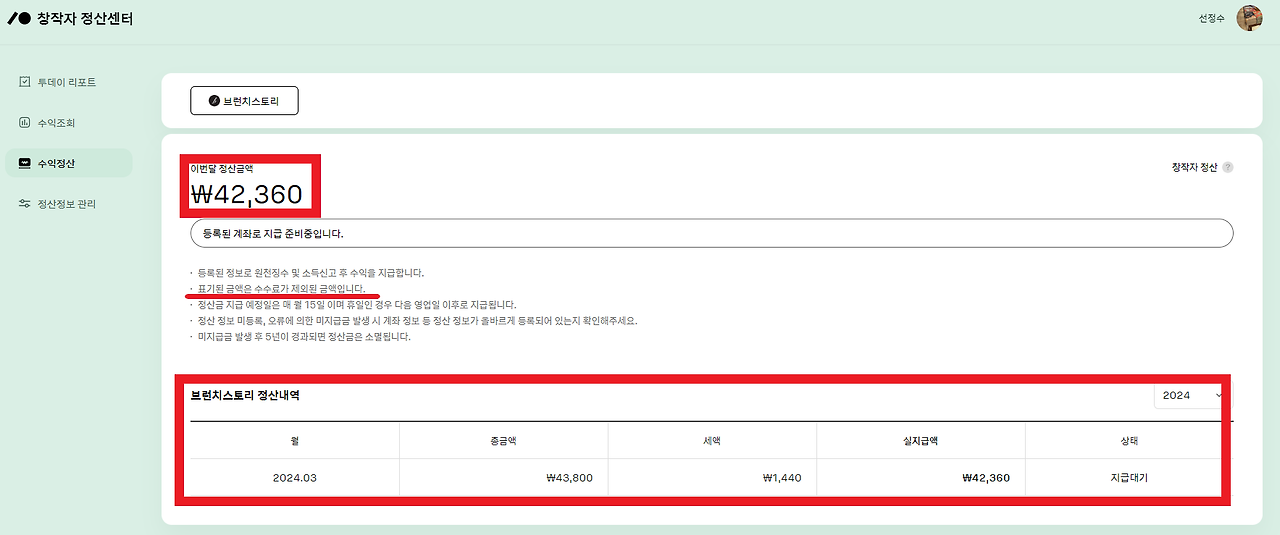Image resolution: width=1280 pixels, height=535 pixels.
Task: Click the ₩42,360 cell in the table
Action: pos(921,478)
